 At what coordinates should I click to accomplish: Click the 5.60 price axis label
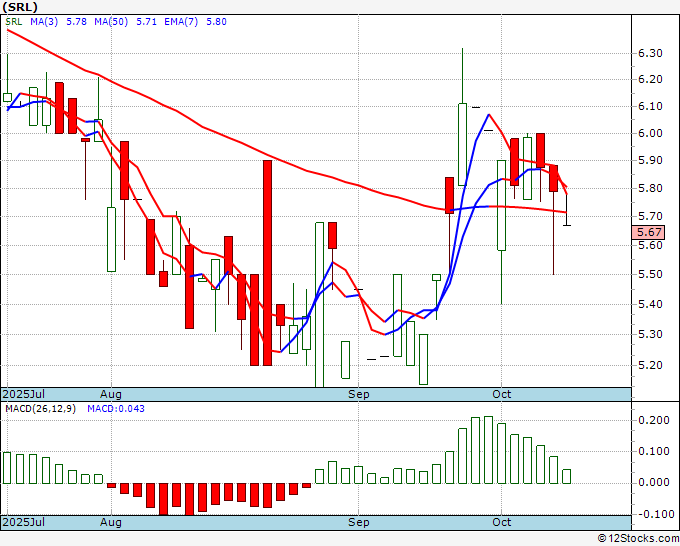pyautogui.click(x=650, y=245)
